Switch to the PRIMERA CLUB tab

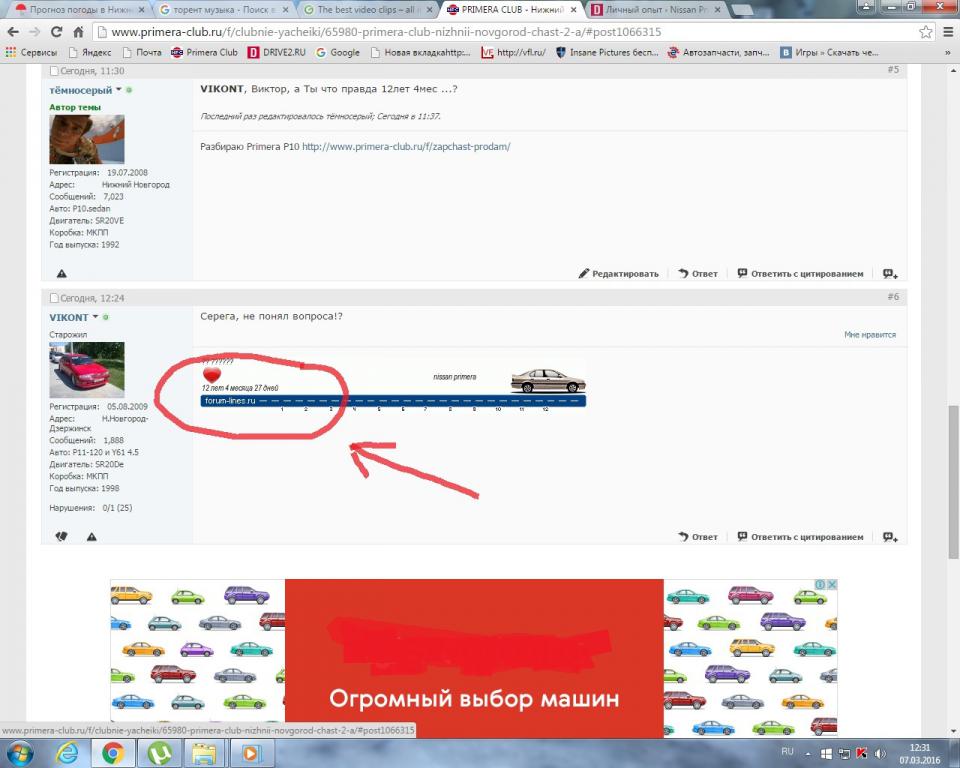pos(512,10)
